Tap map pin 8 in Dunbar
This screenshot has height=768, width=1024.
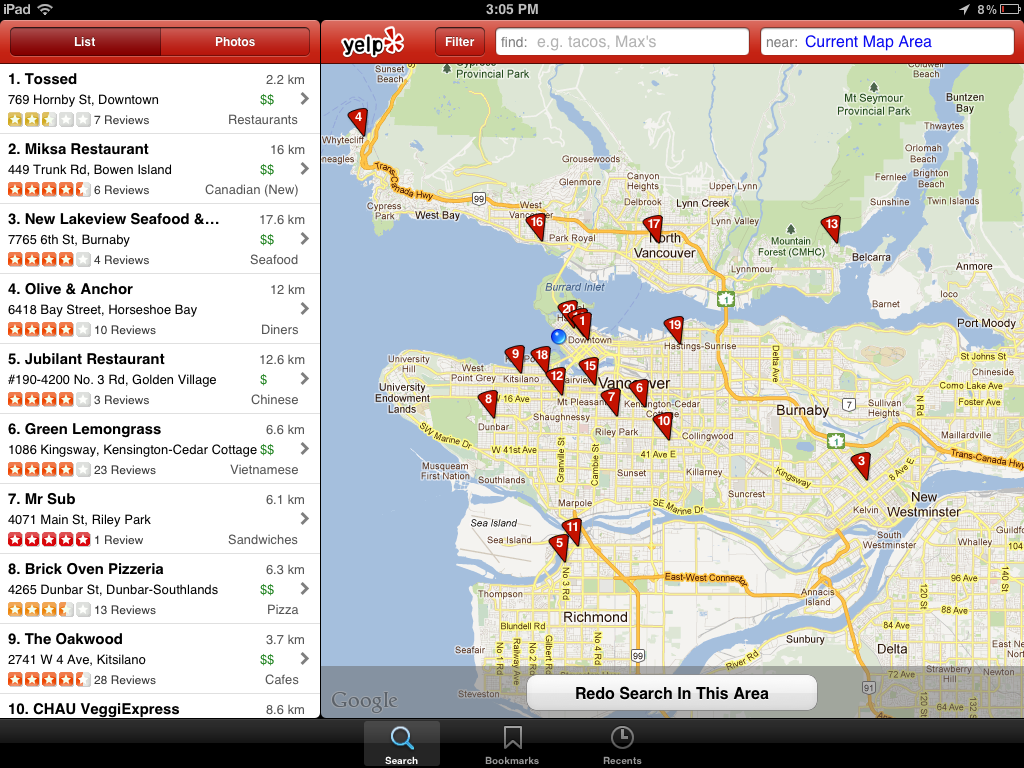coord(488,401)
